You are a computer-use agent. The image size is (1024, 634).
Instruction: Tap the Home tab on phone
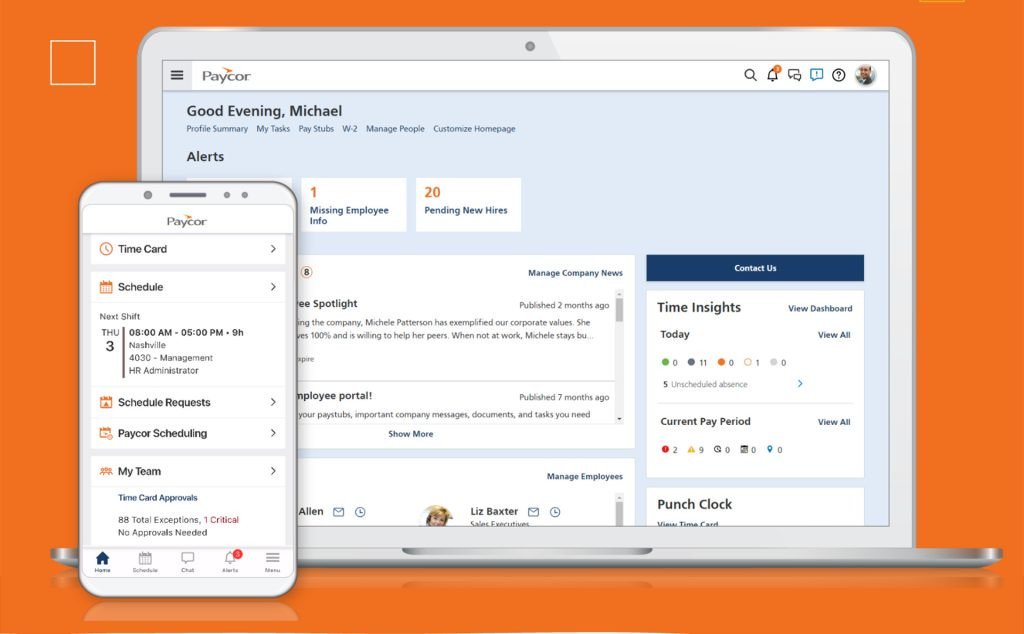(x=103, y=562)
